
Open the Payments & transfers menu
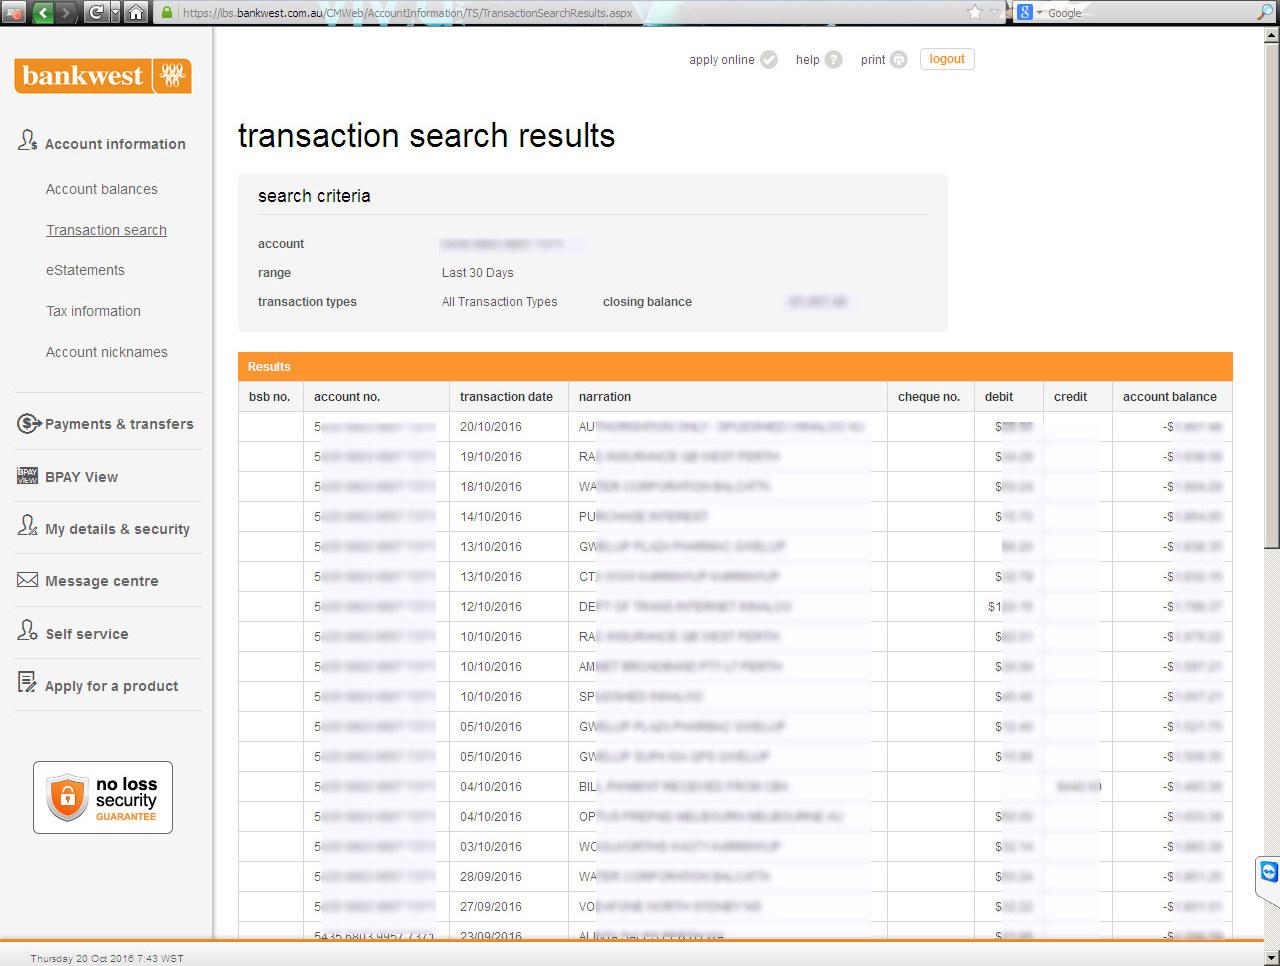[x=119, y=424]
